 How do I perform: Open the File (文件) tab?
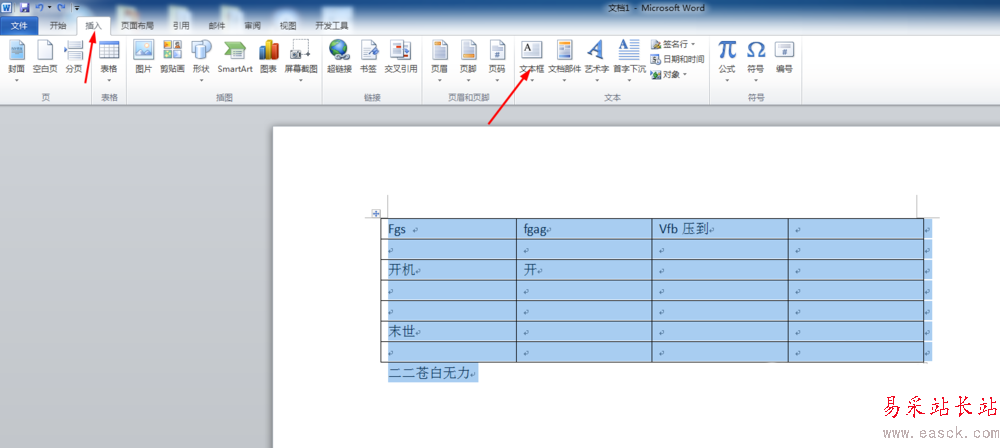click(19, 26)
